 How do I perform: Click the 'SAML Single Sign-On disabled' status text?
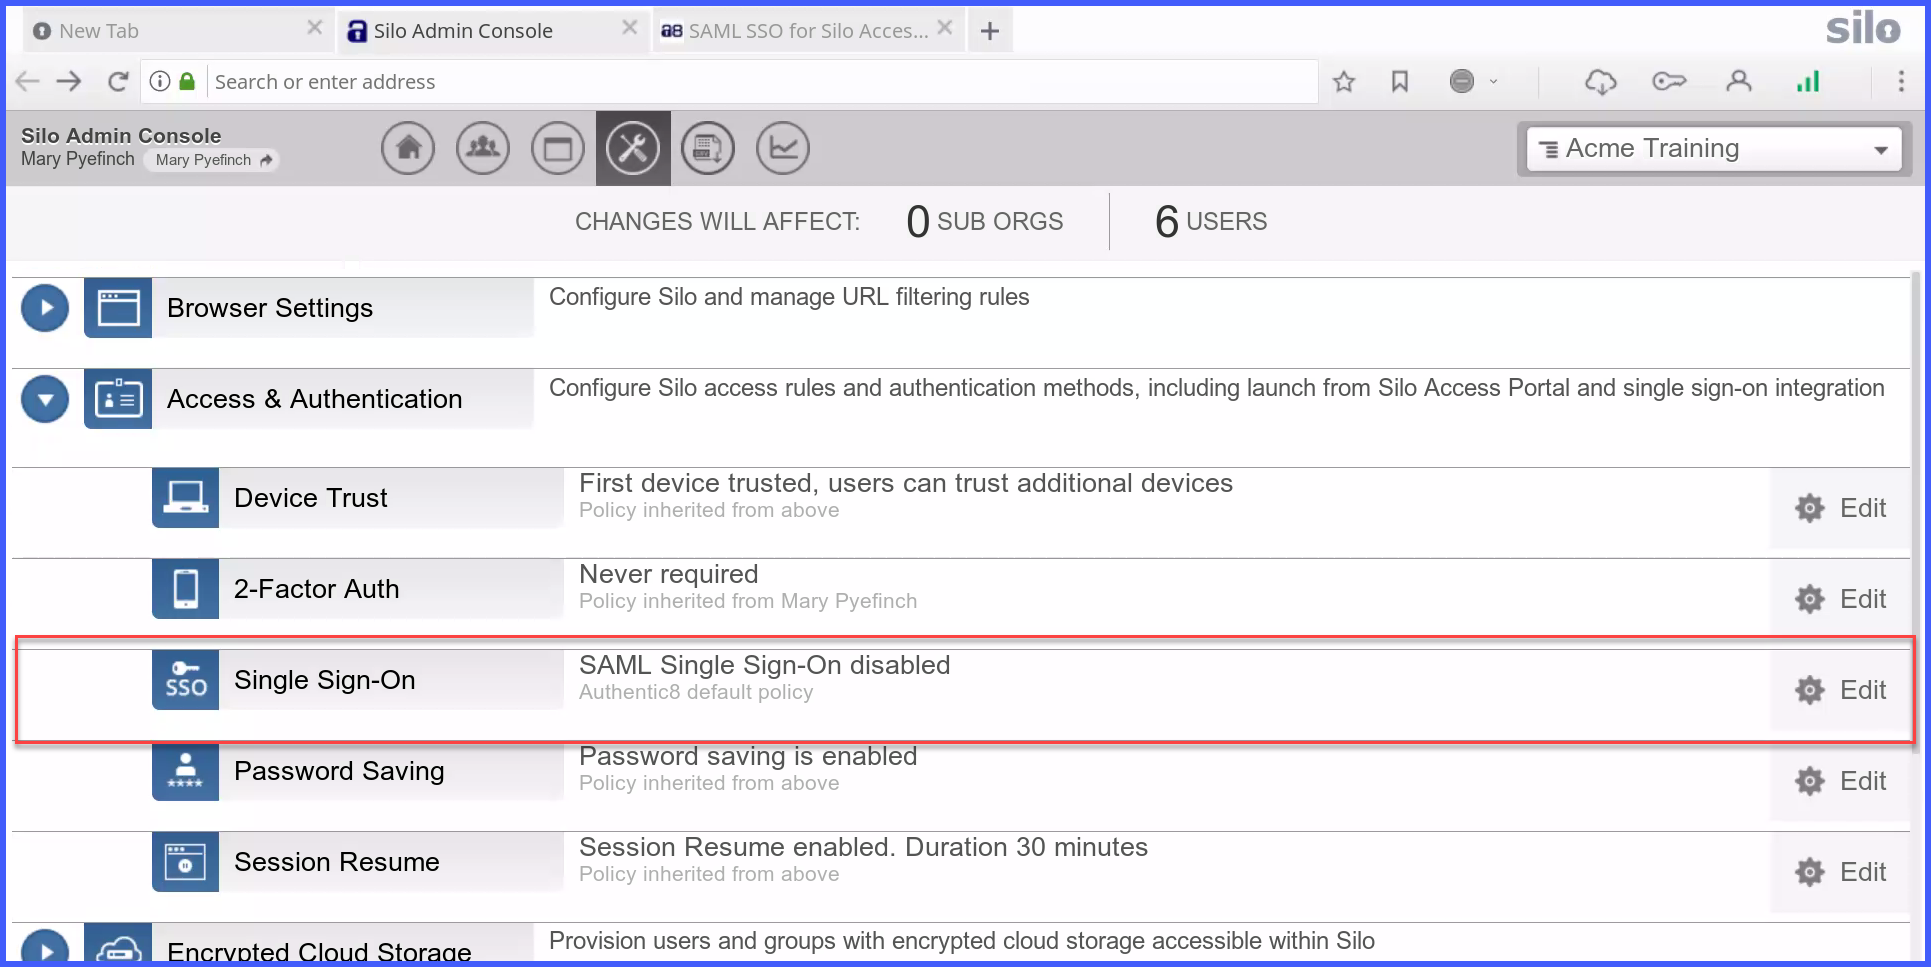point(765,665)
